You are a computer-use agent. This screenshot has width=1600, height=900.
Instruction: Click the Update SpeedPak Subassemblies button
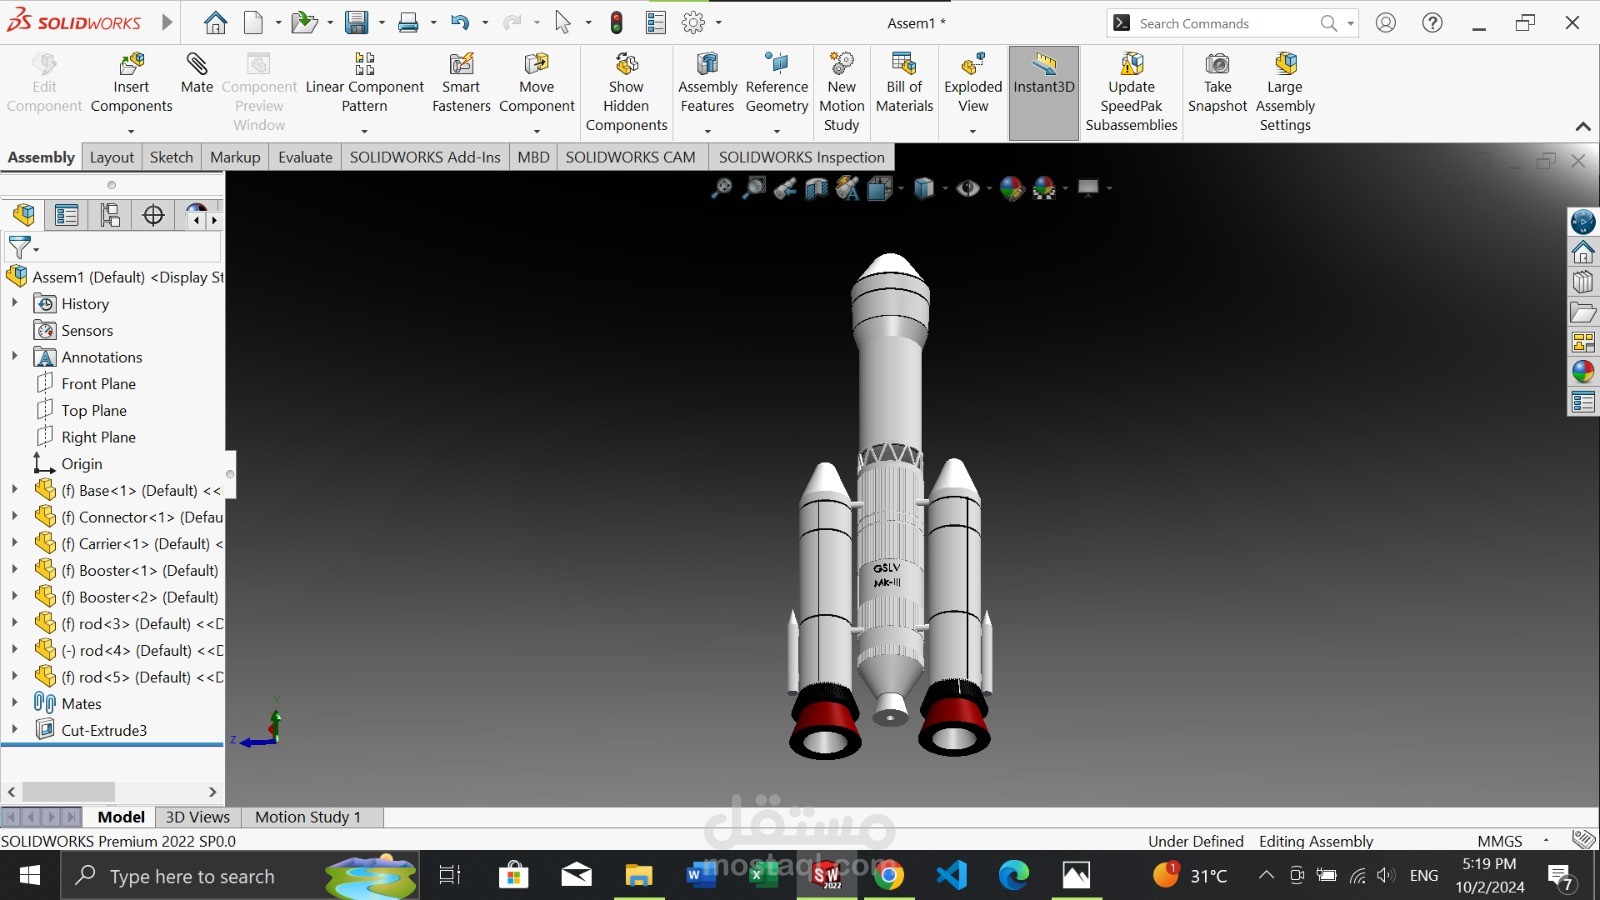(1131, 88)
